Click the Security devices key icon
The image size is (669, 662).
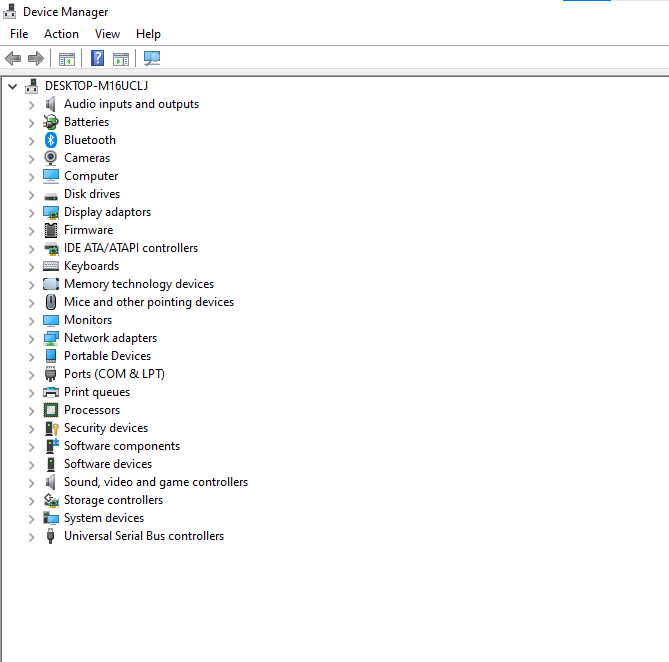(51, 428)
